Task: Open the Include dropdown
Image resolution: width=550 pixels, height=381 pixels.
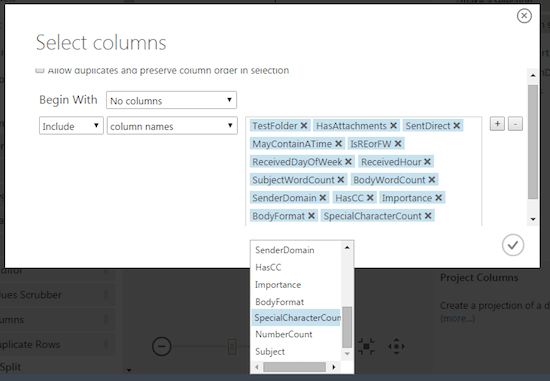Action: click(x=71, y=126)
